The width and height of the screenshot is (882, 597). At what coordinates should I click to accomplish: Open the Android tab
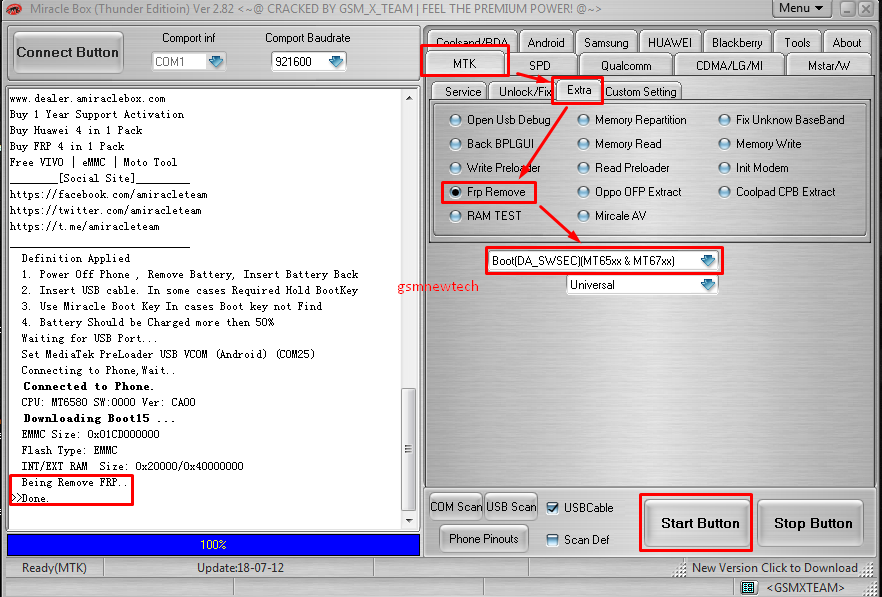(x=546, y=43)
